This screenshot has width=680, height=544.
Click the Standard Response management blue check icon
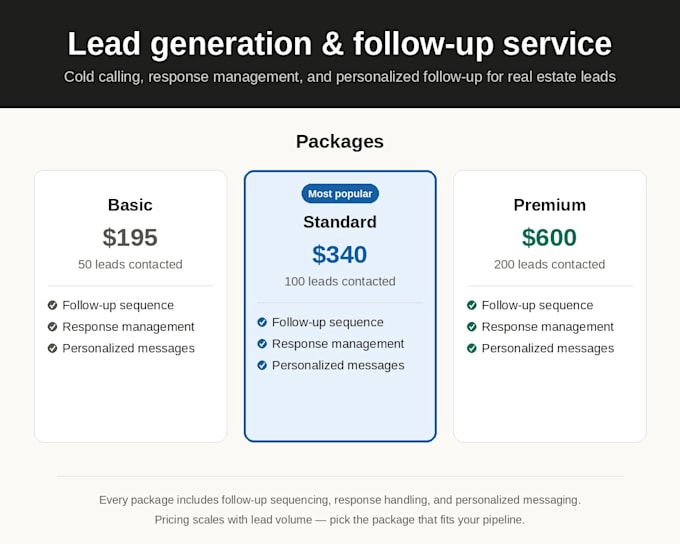[262, 344]
